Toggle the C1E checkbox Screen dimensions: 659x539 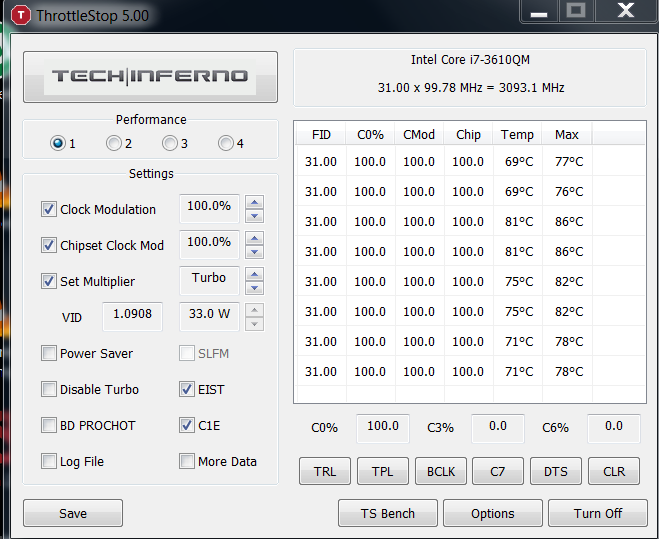tap(187, 425)
